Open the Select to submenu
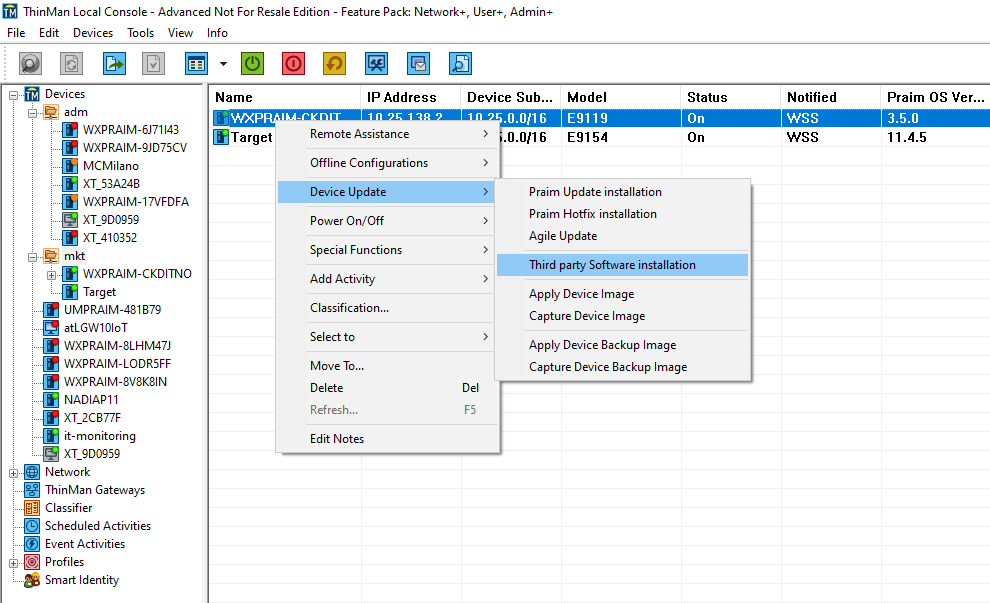 (x=388, y=337)
